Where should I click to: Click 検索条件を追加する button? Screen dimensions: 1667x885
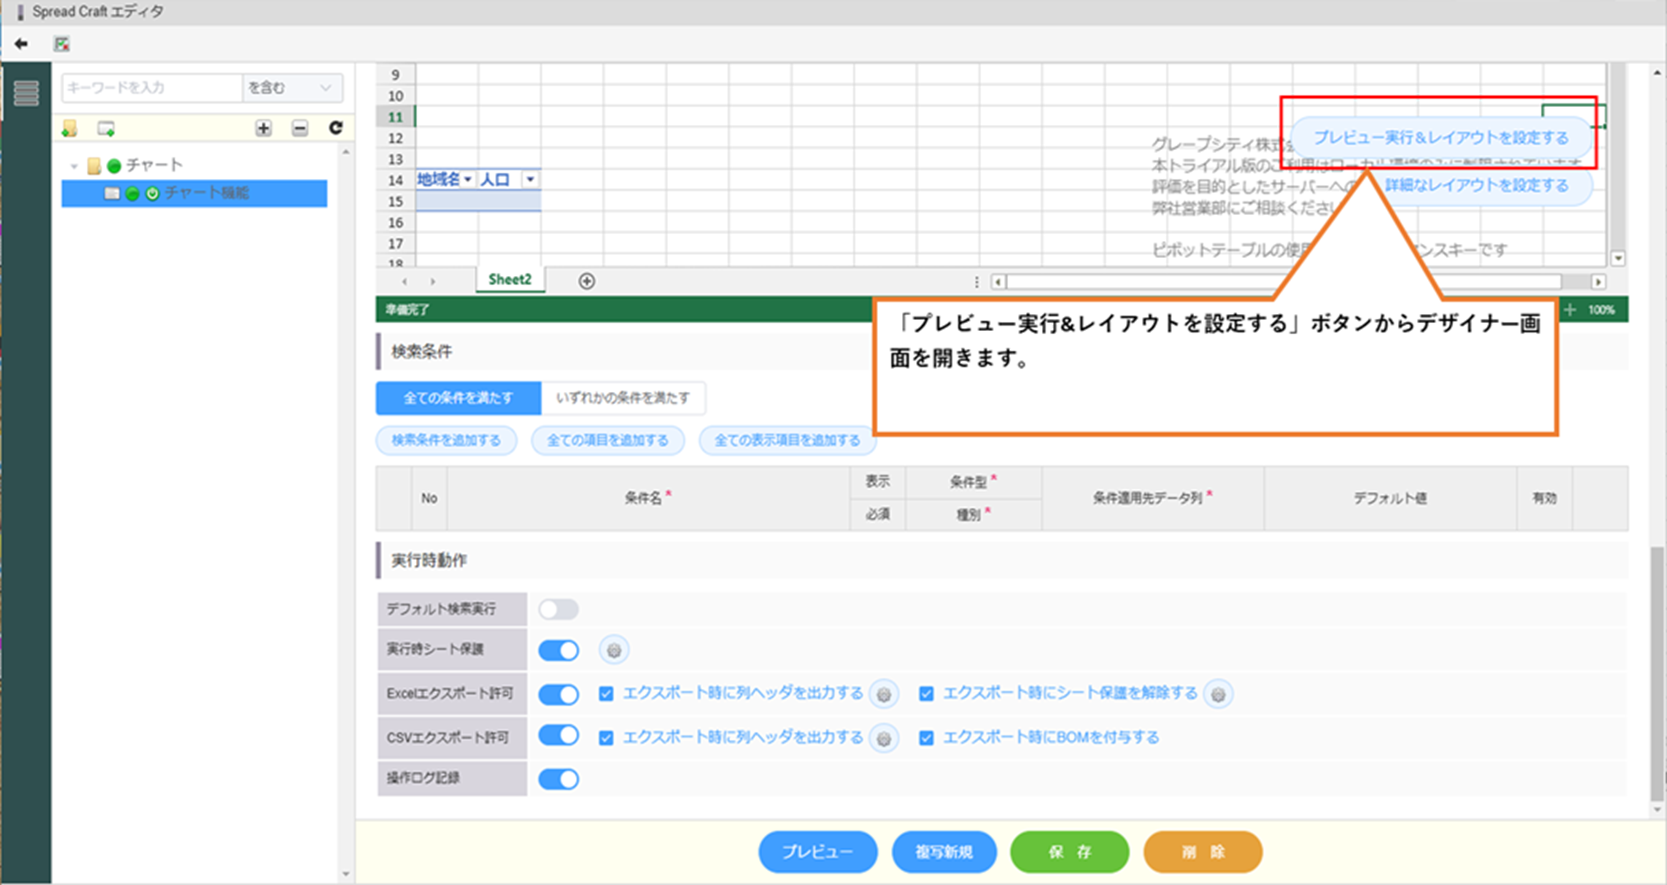(x=446, y=440)
